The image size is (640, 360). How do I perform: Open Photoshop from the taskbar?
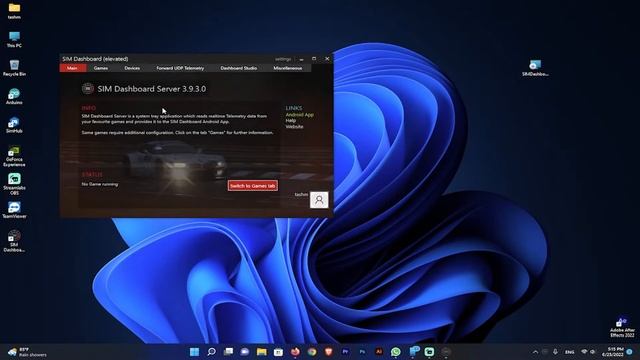pyautogui.click(x=362, y=351)
